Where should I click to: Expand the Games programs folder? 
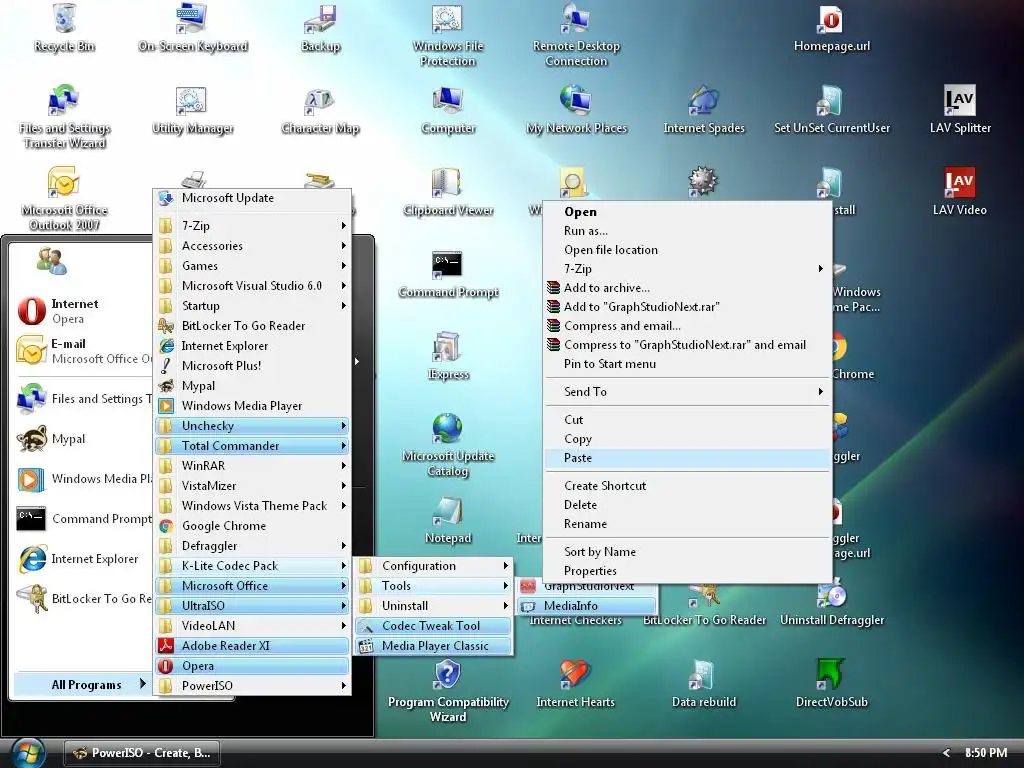252,266
